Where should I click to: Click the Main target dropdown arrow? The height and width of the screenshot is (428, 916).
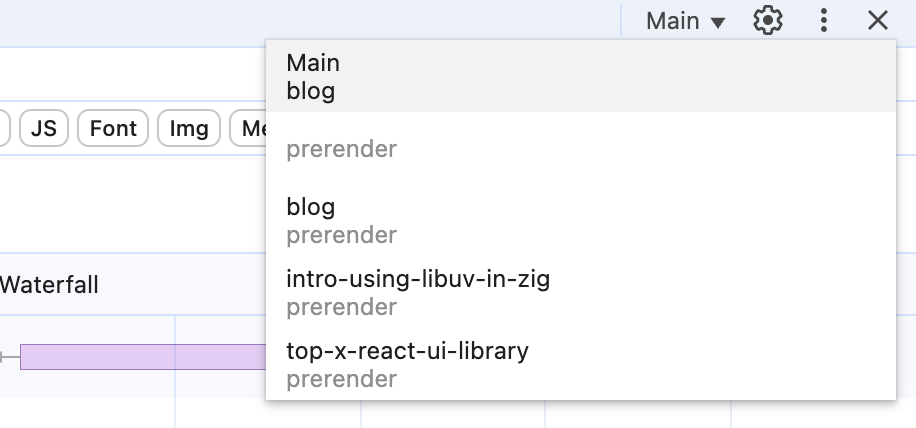718,22
